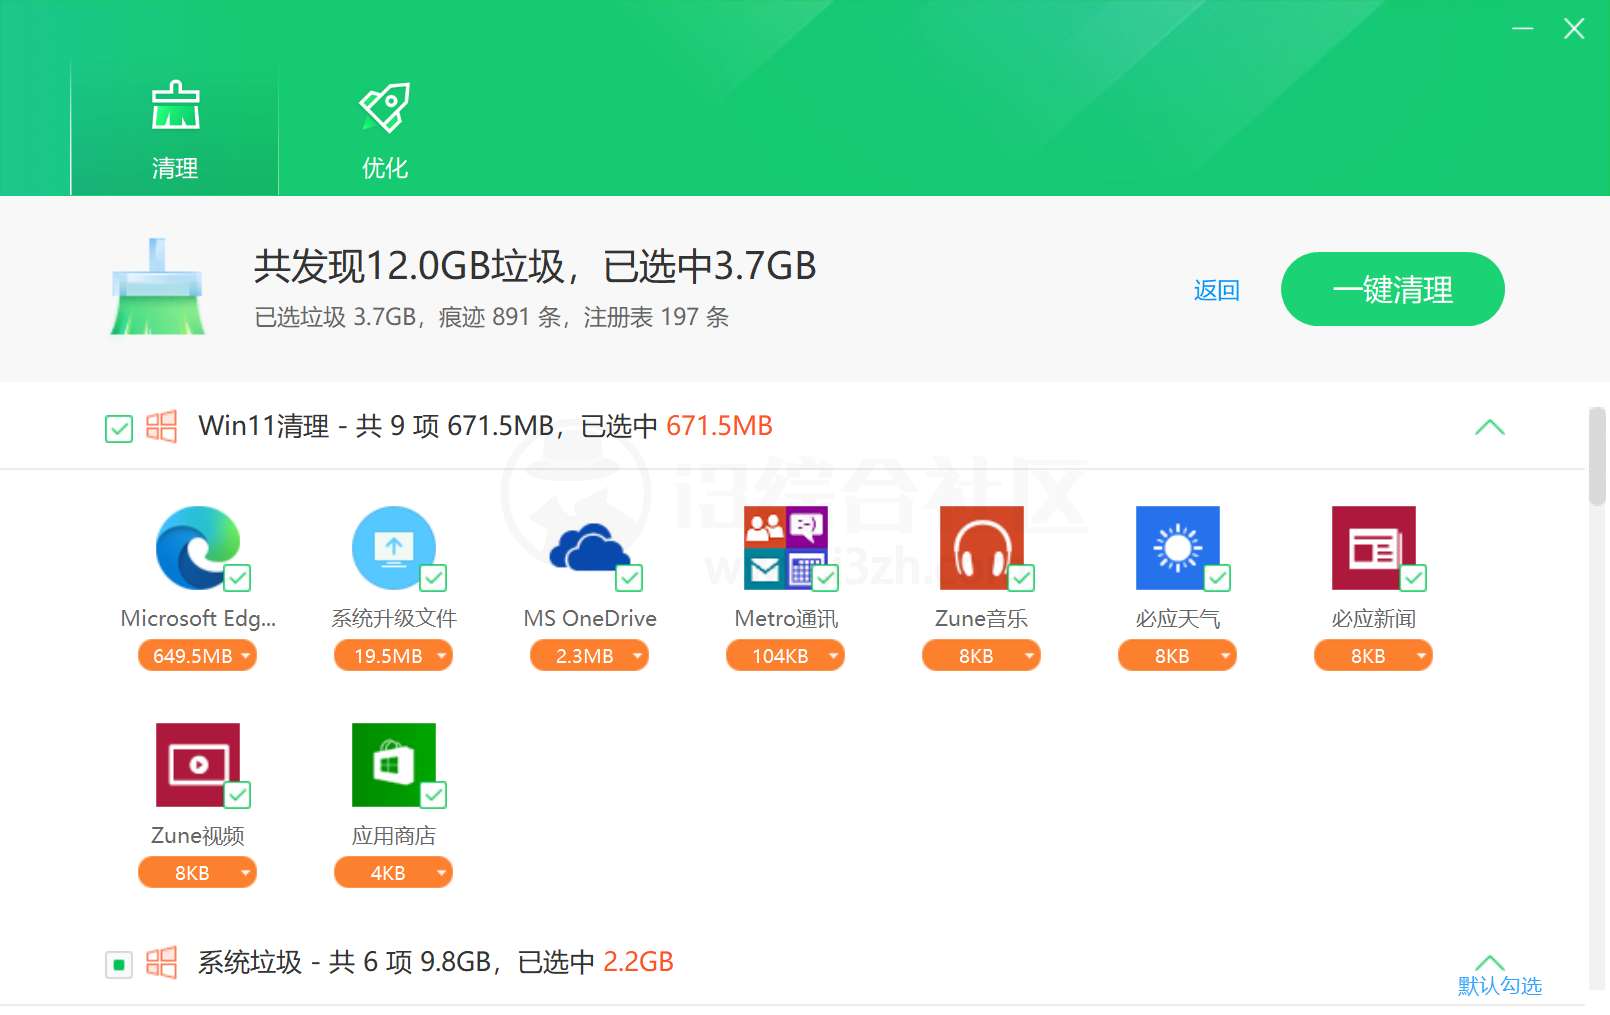Screen dimensions: 1610x1015
Task: Uncheck the Win11清理 group checkbox
Action: tap(119, 429)
